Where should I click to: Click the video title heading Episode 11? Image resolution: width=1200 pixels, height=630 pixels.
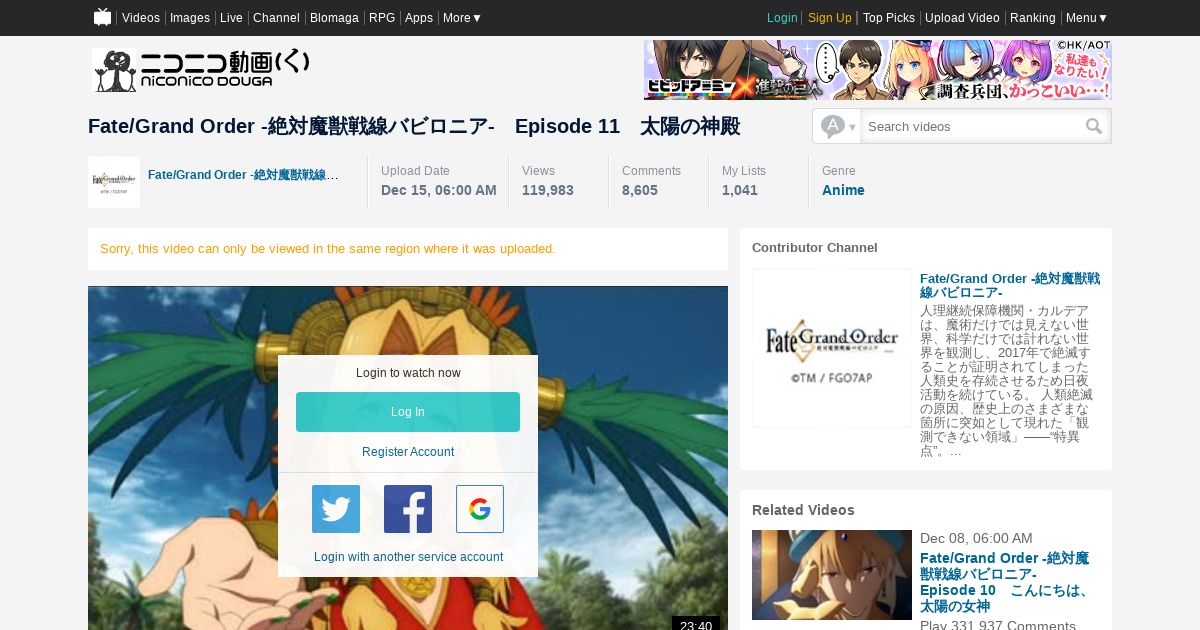click(414, 126)
